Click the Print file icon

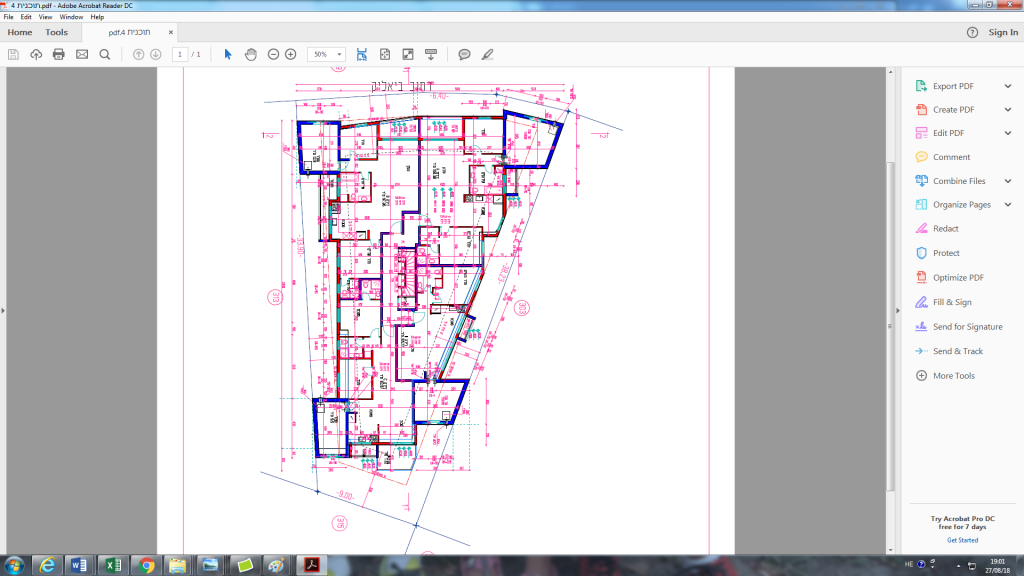pos(59,54)
